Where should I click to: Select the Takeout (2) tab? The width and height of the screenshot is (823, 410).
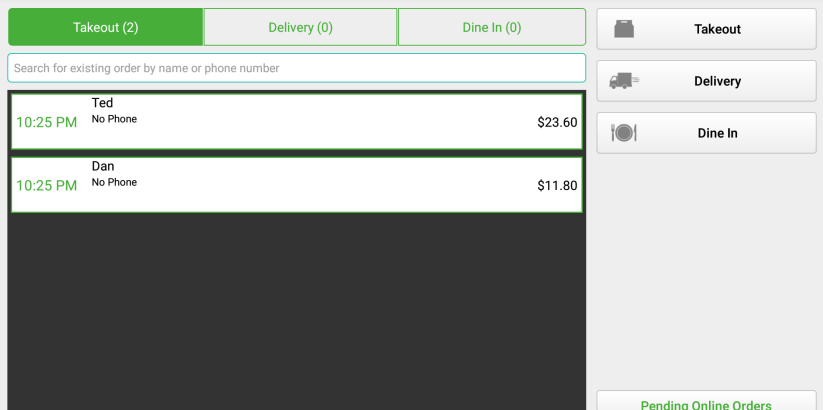[x=105, y=27]
